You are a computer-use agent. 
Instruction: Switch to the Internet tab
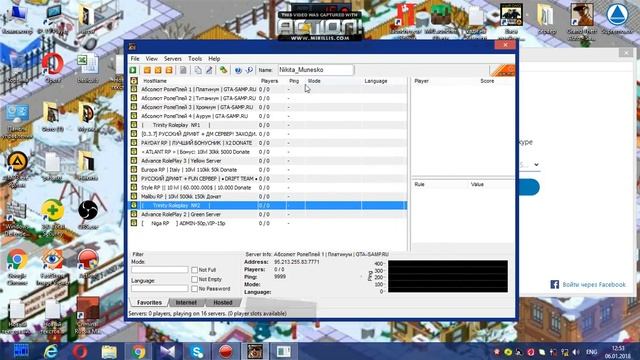[x=186, y=302]
